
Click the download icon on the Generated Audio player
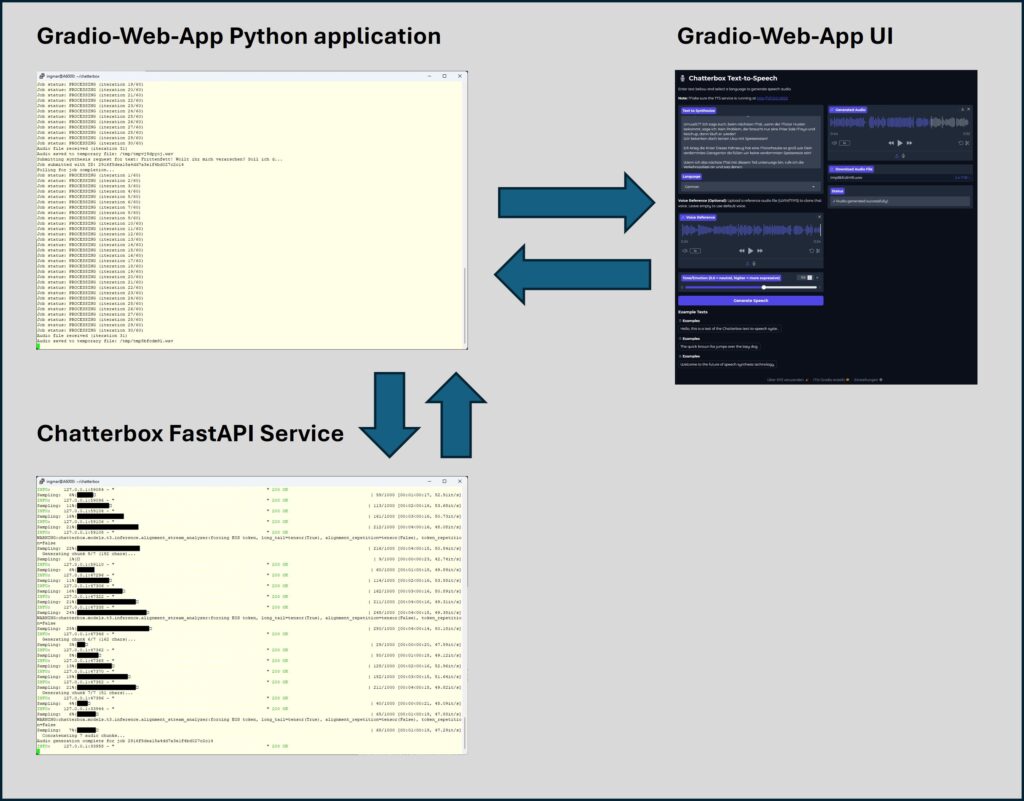962,109
